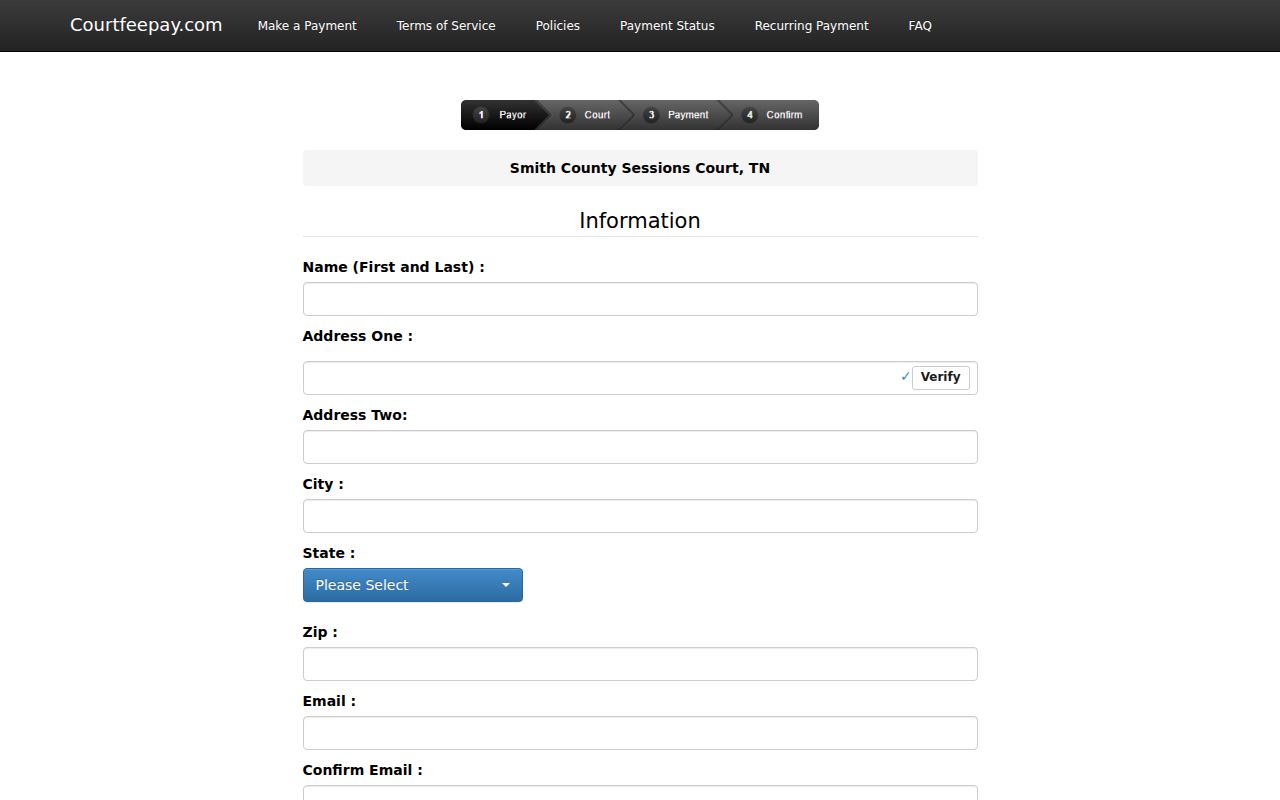The width and height of the screenshot is (1280, 800).
Task: Check Payment Status in navigation
Action: click(667, 26)
